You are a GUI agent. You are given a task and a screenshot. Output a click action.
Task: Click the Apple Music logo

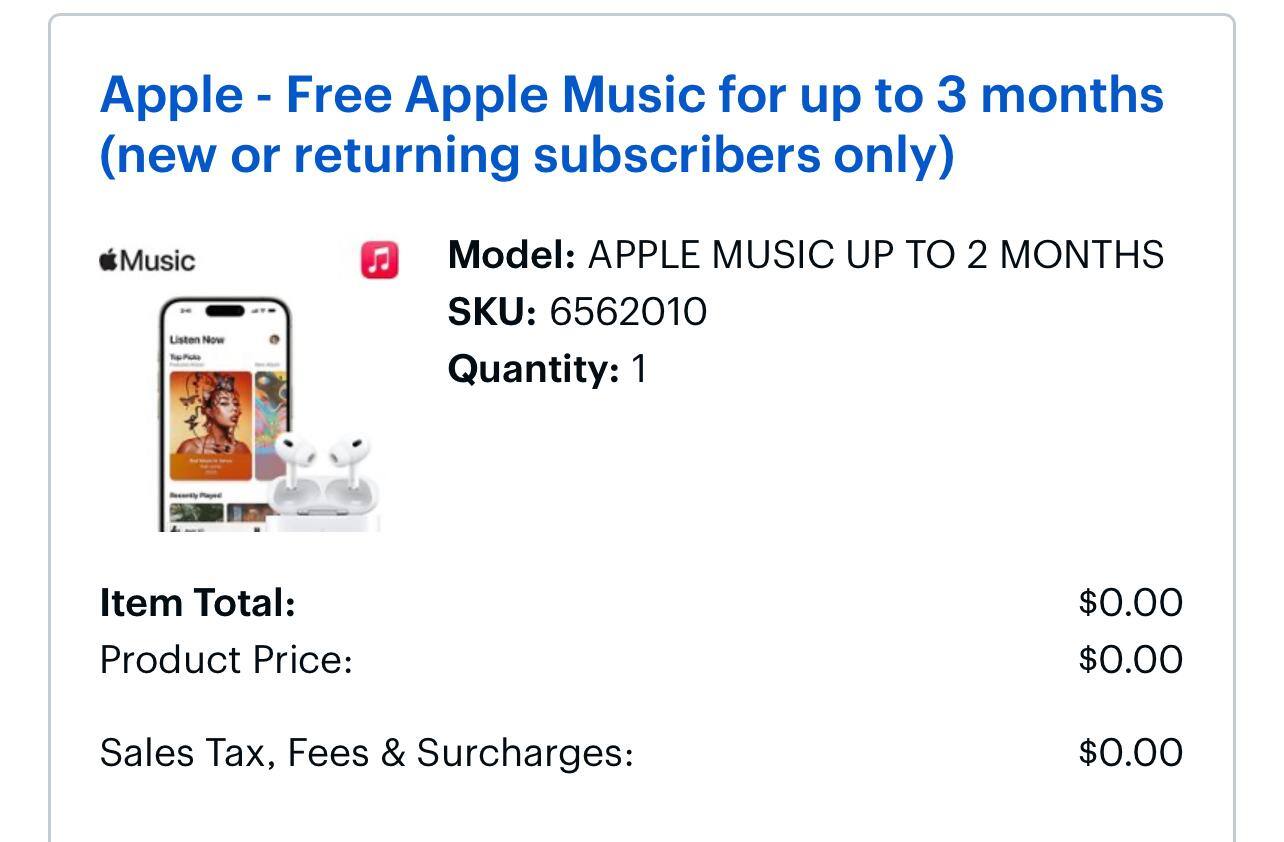pos(147,261)
